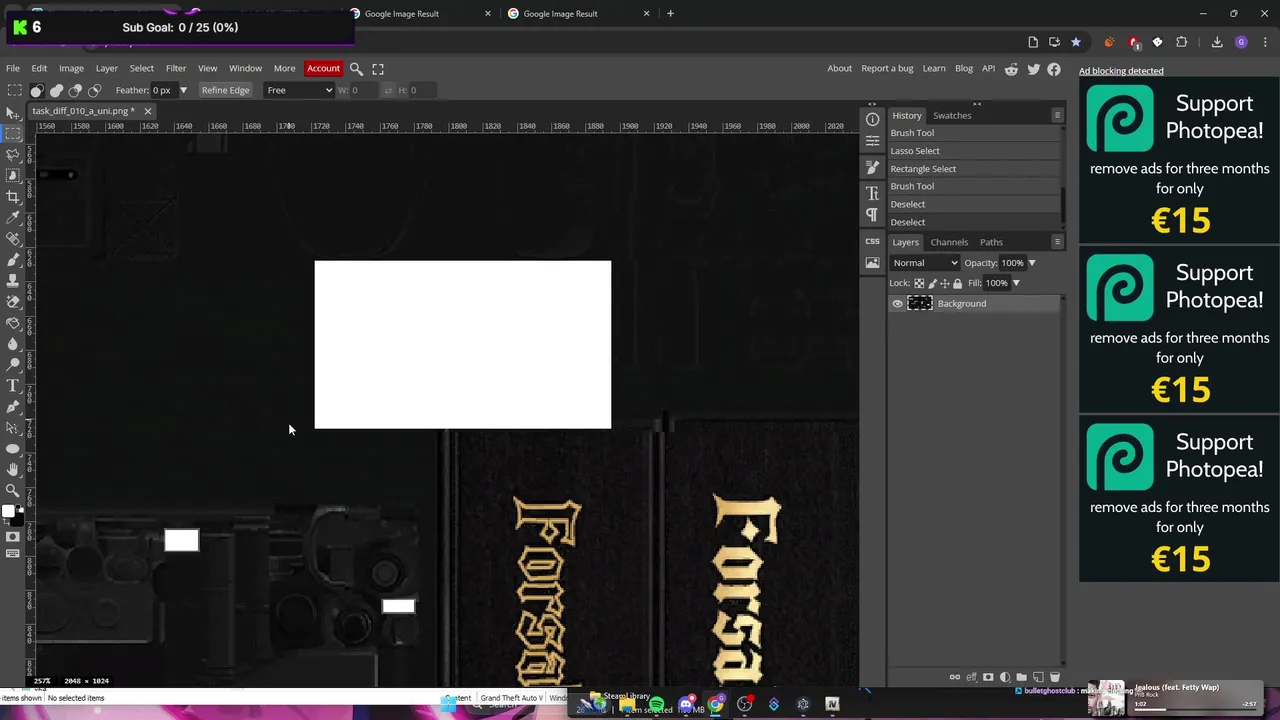Toggle Background layer visibility eye

(x=897, y=304)
